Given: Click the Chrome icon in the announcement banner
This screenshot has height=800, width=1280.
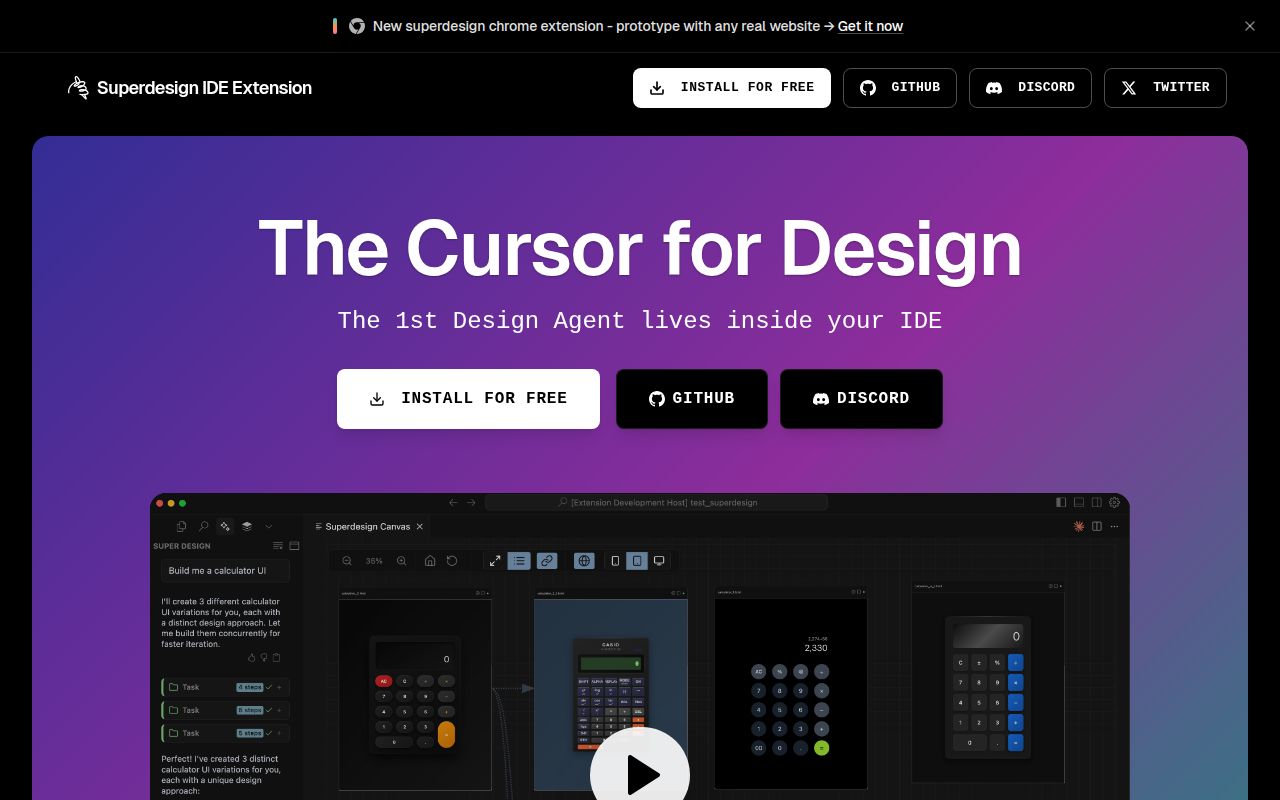Looking at the screenshot, I should click(x=357, y=26).
